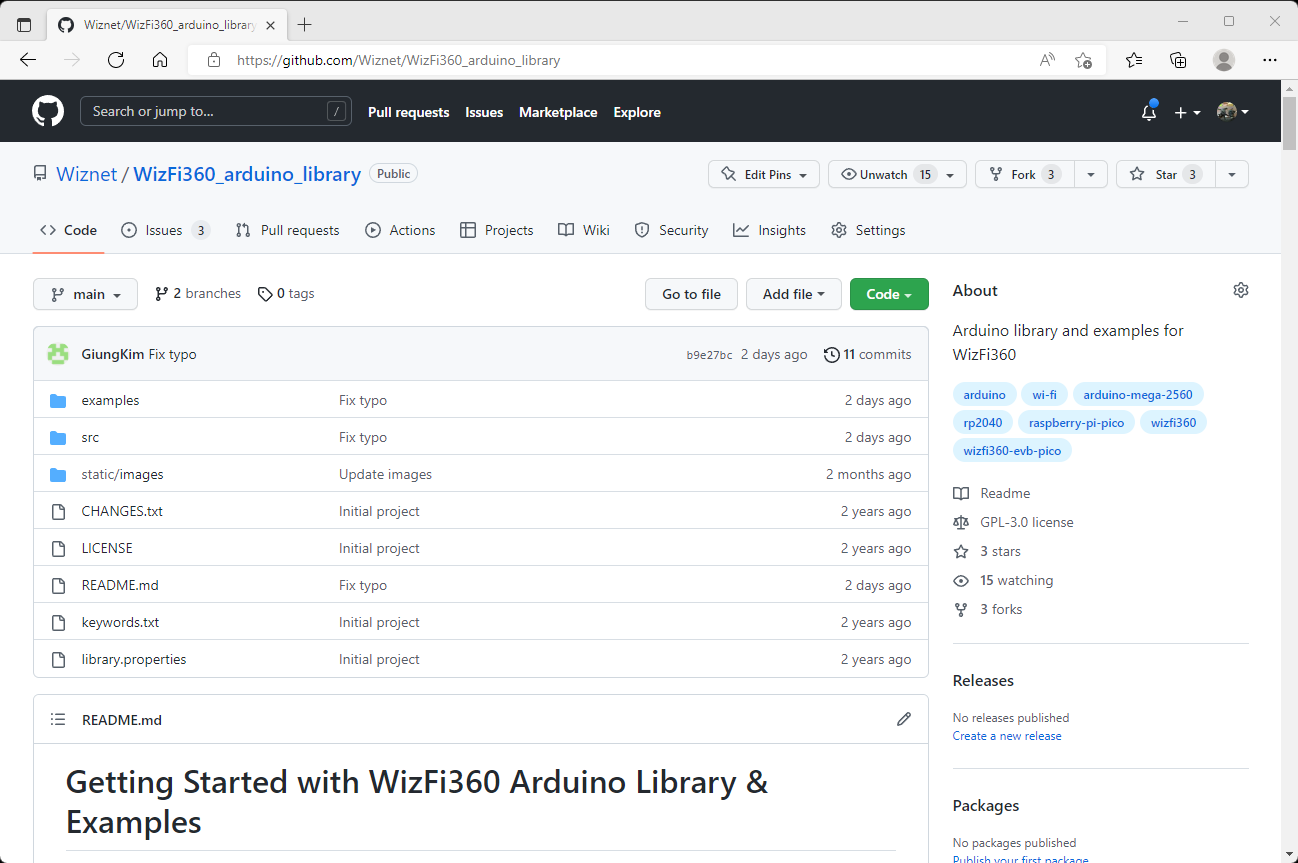Open the GitHub home logo

click(x=48, y=111)
